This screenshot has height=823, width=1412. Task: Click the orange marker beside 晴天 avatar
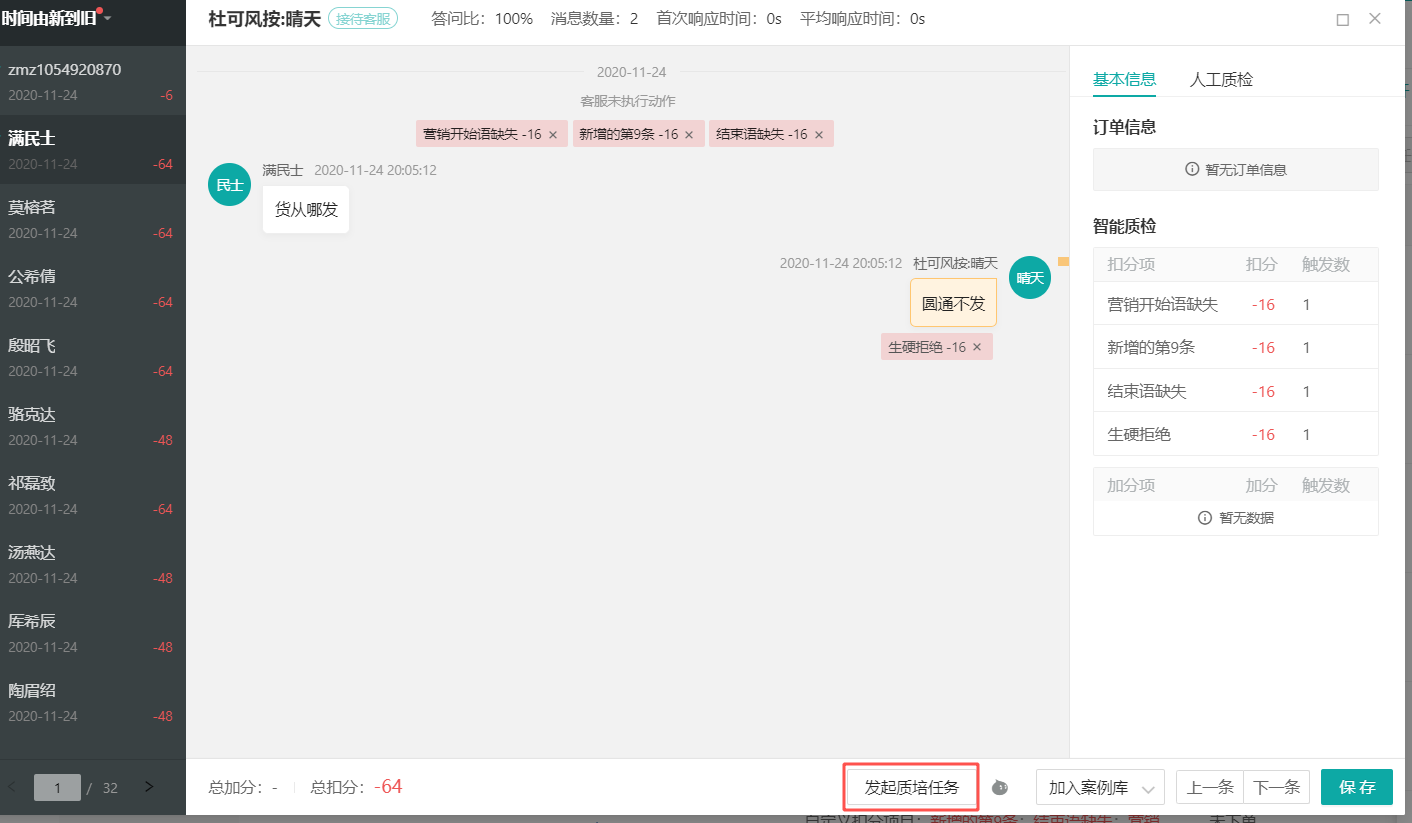point(1063,261)
